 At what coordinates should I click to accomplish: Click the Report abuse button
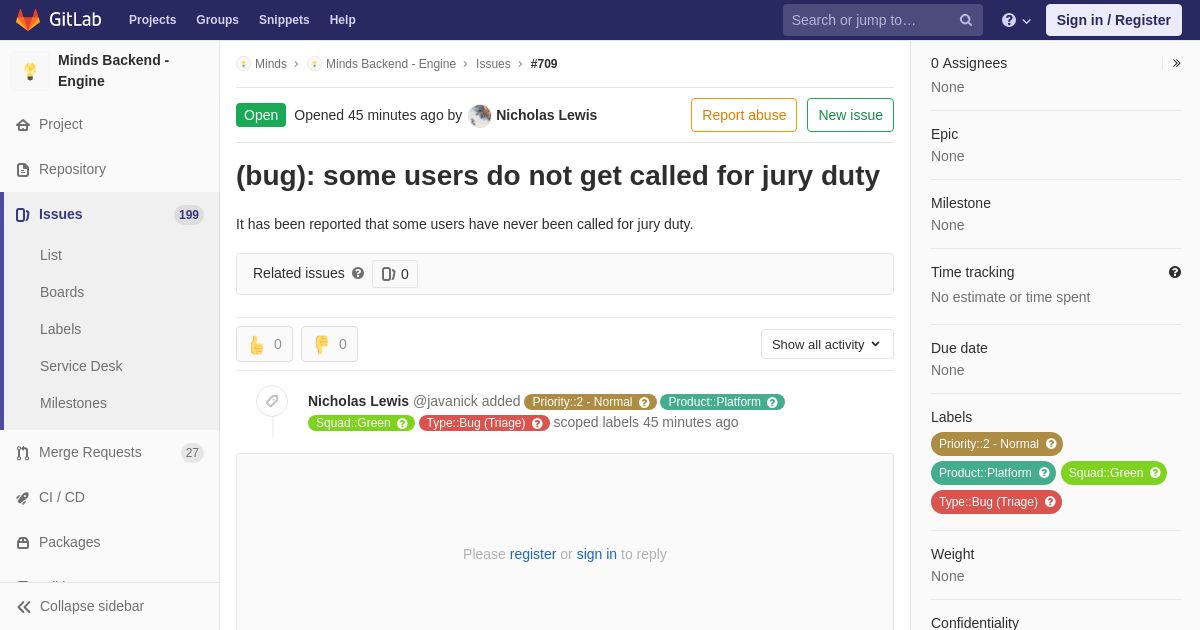click(x=744, y=115)
